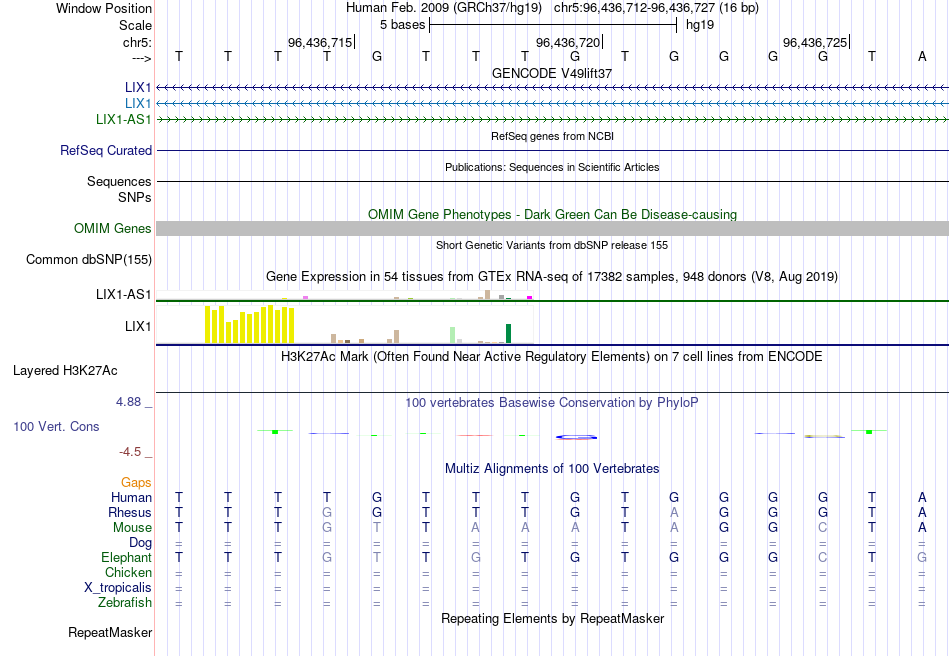Click the -4.5 conservation scale value
Screen dimensions: 950x656
pos(130,452)
